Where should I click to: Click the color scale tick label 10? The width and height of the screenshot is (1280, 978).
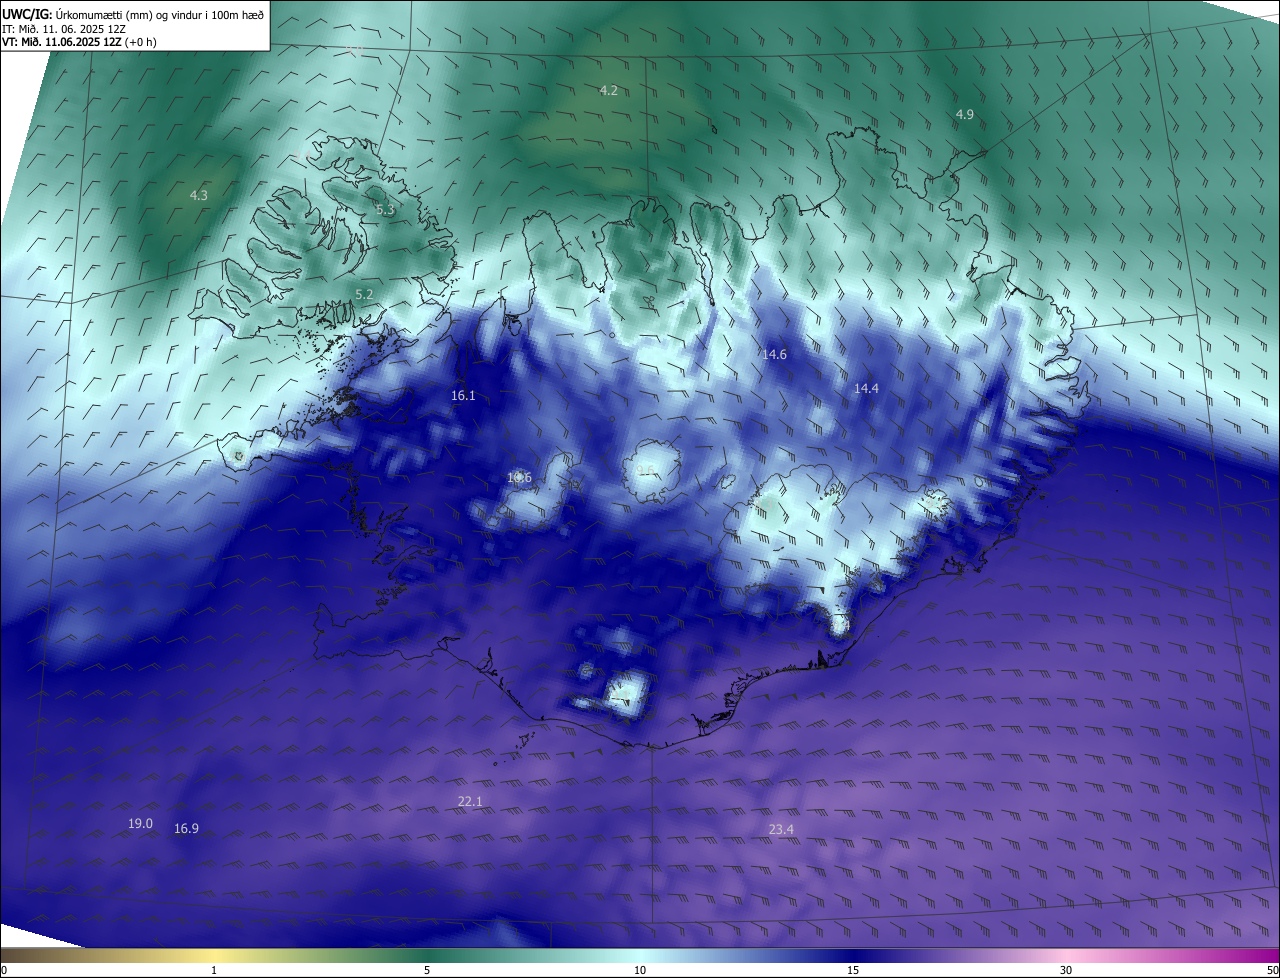640,970
